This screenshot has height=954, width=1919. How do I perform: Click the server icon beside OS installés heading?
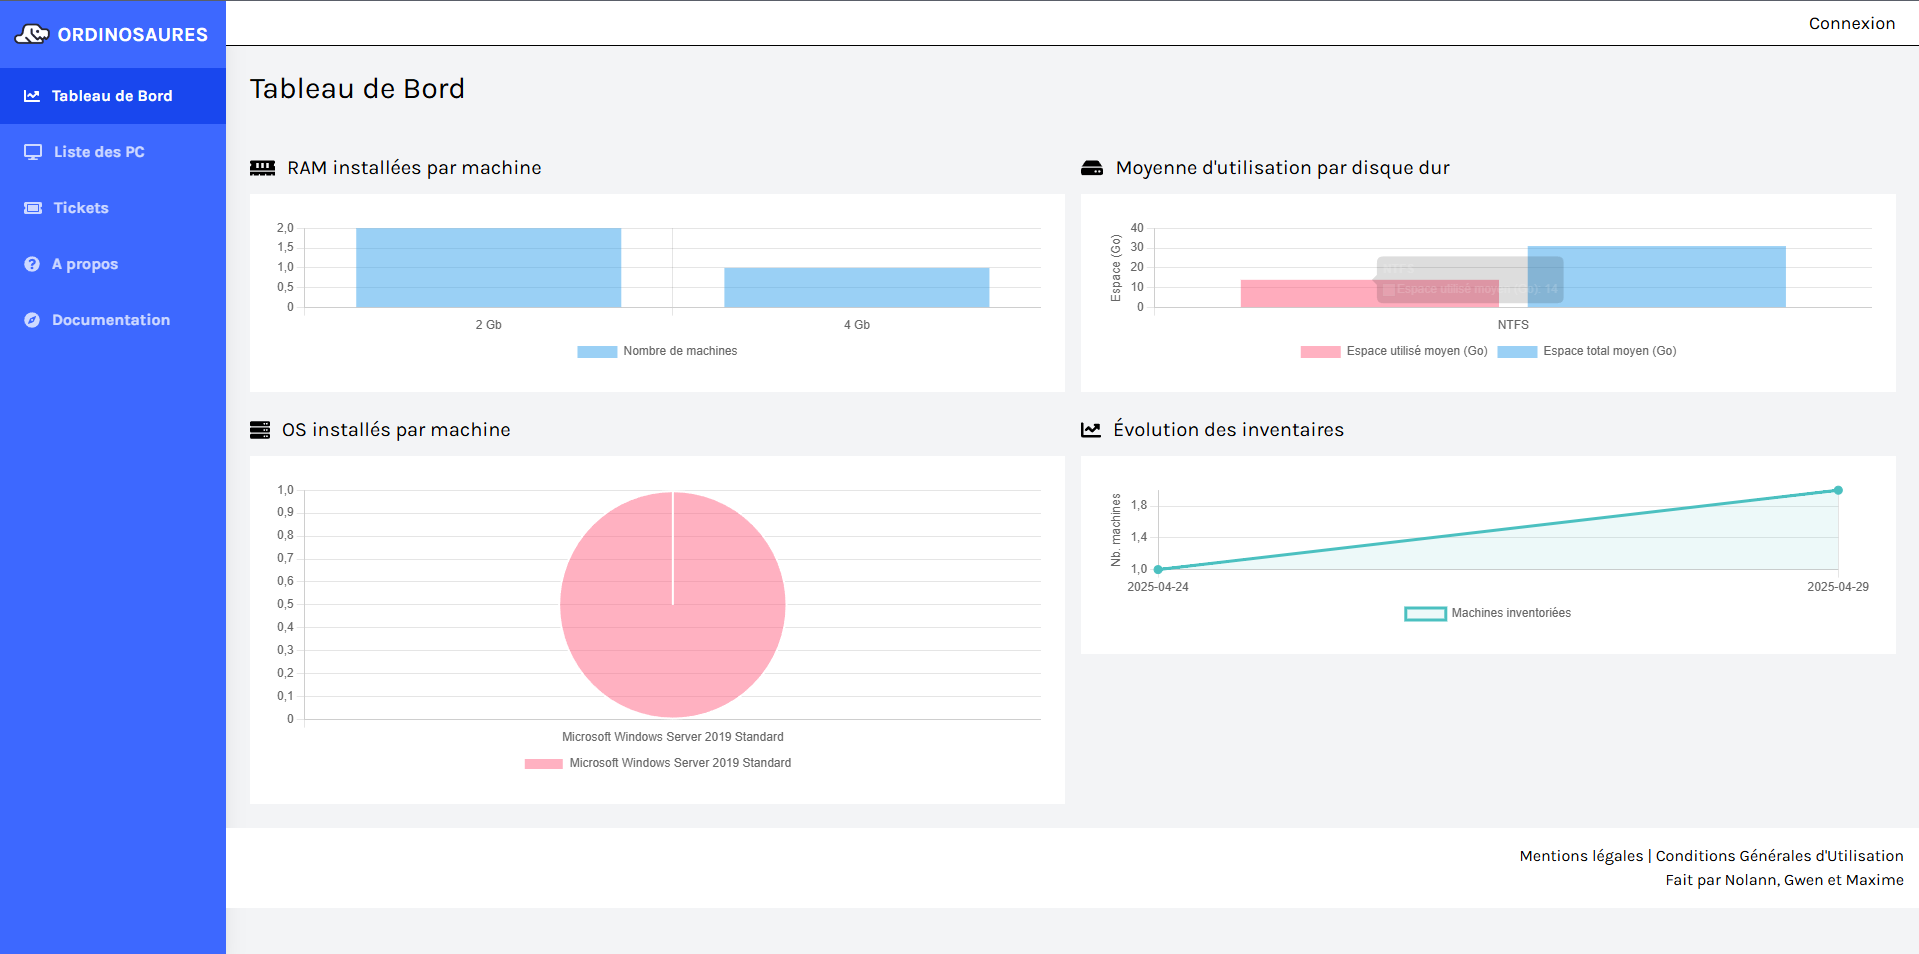(x=260, y=430)
